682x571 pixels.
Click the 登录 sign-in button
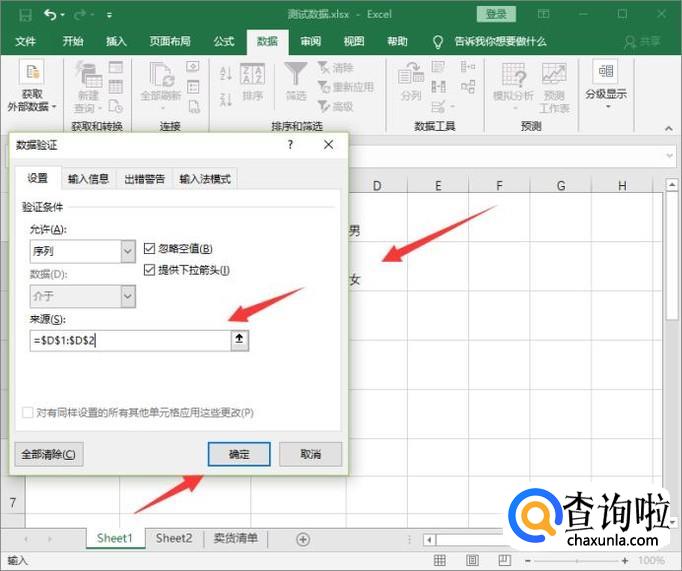click(496, 14)
